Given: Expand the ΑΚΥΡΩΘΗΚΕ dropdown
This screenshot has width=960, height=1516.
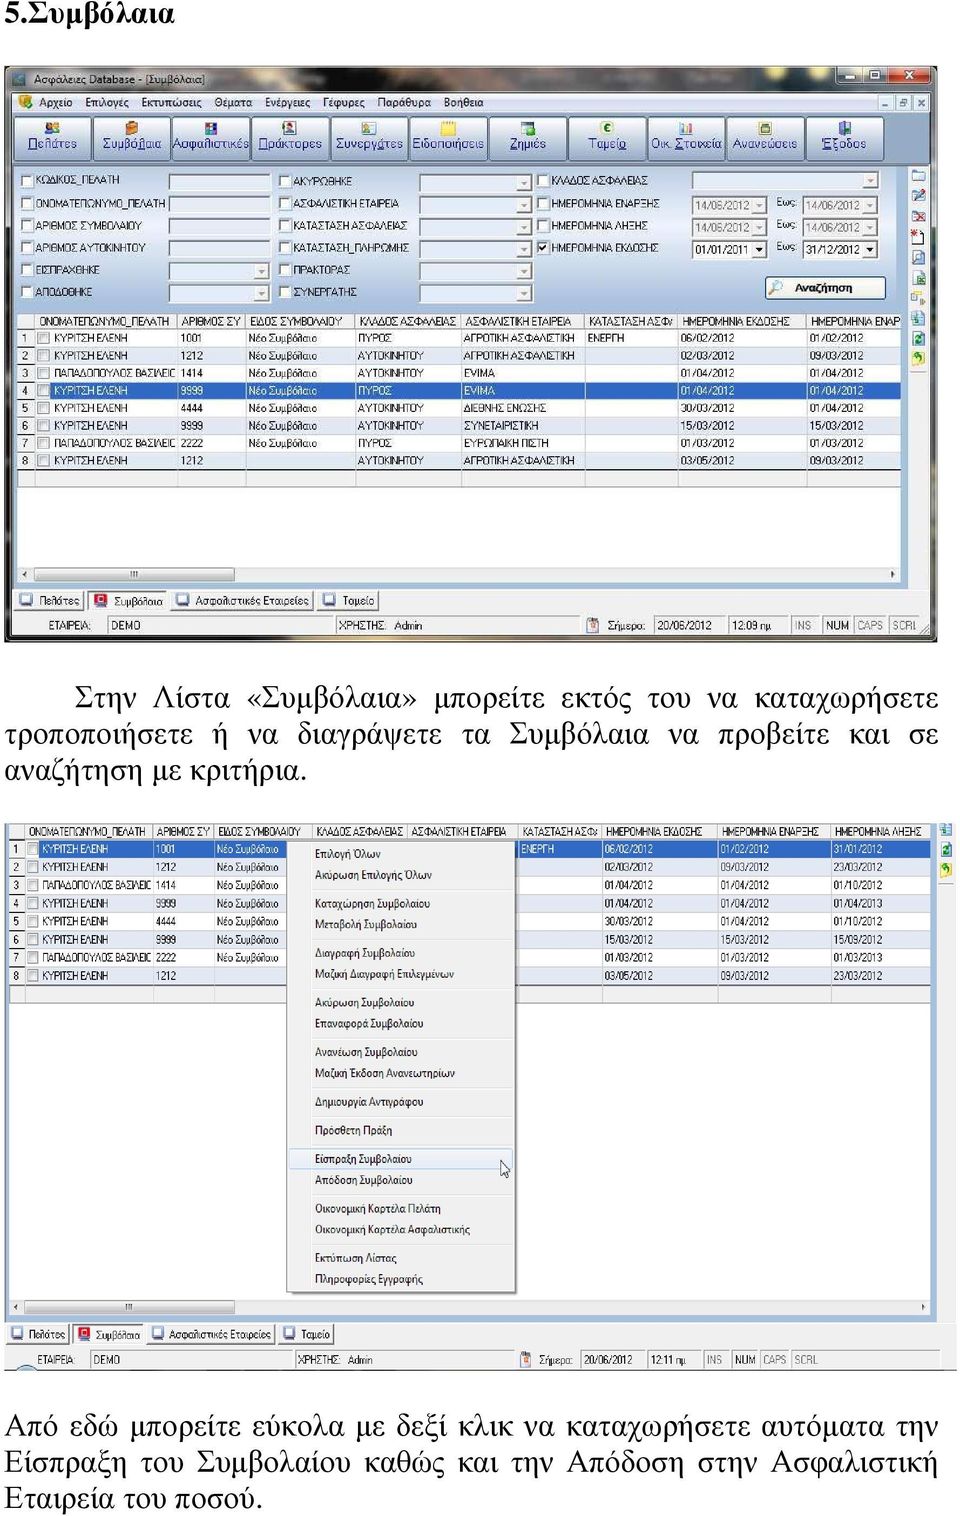Looking at the screenshot, I should point(523,183).
